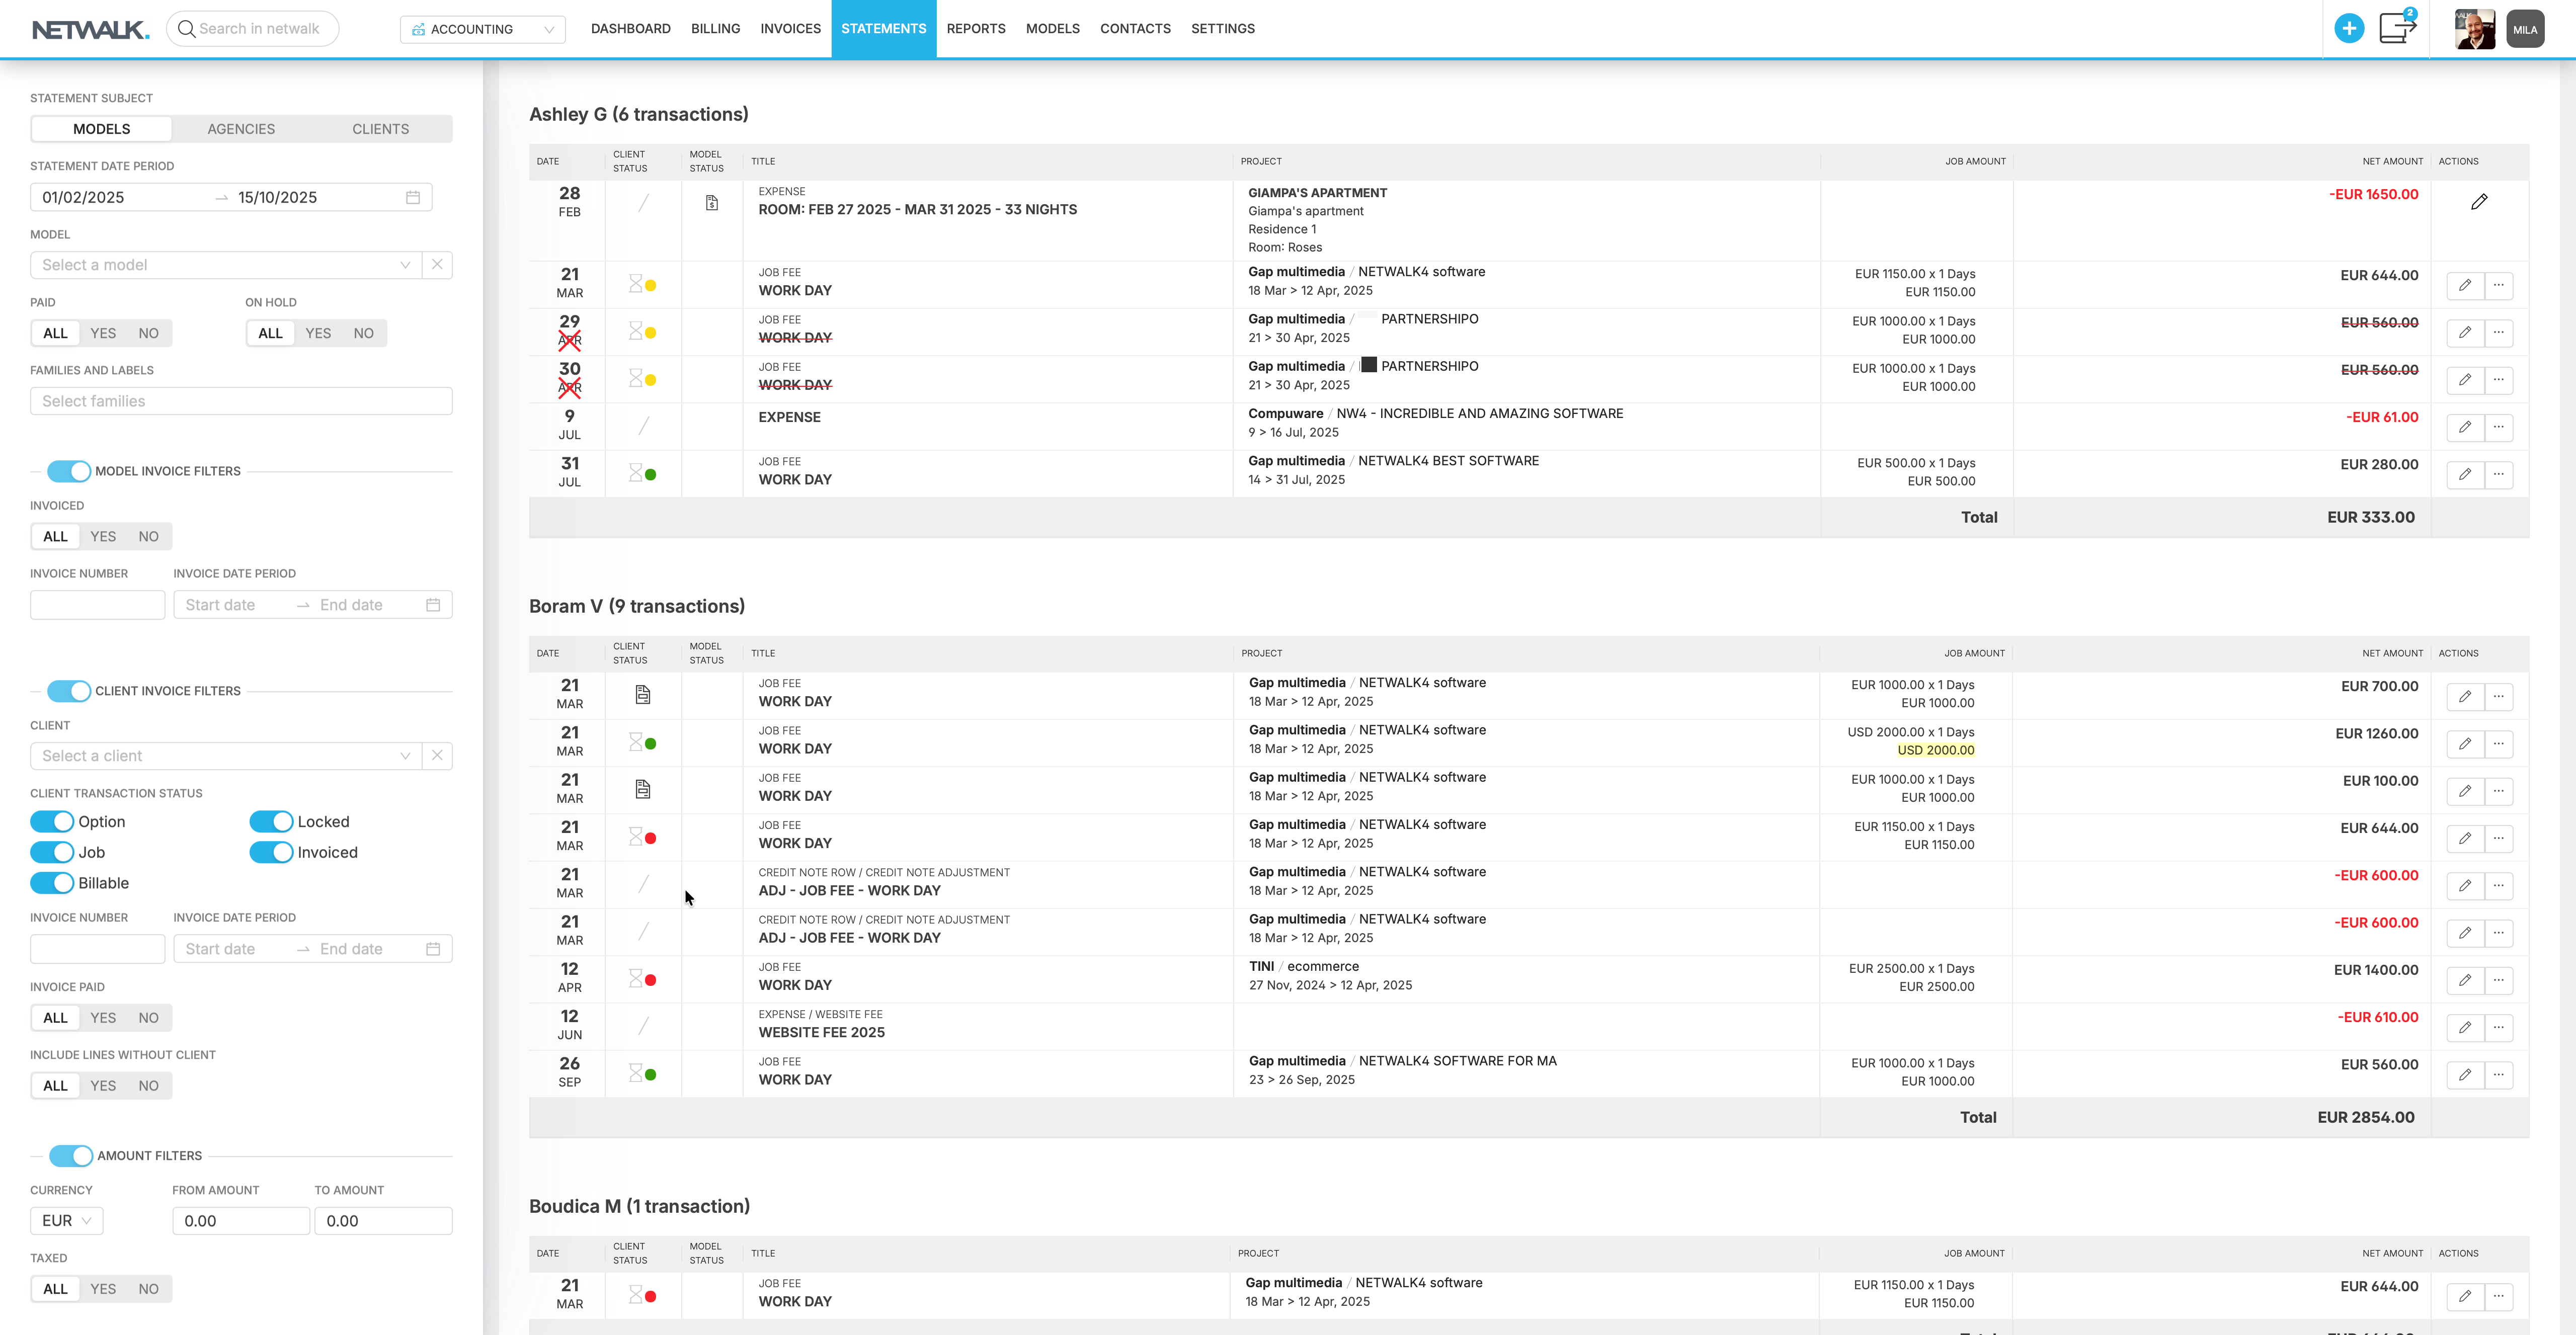Open calendar icon in statement date period
The width and height of the screenshot is (2576, 1335).
click(413, 197)
